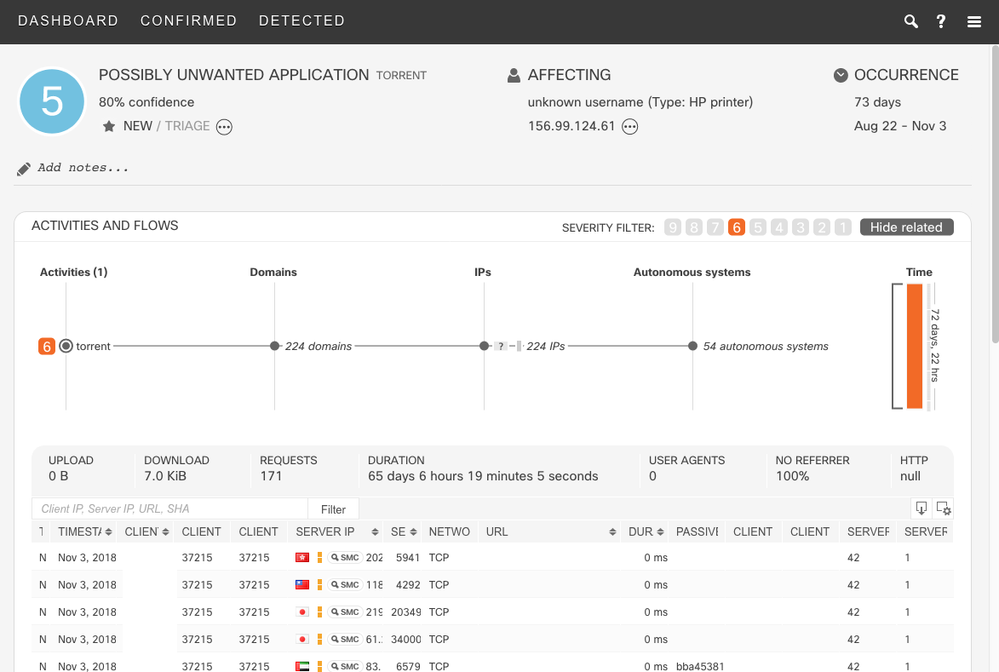Open ellipsis options next to TRIAGE
The image size is (999, 672).
[224, 127]
